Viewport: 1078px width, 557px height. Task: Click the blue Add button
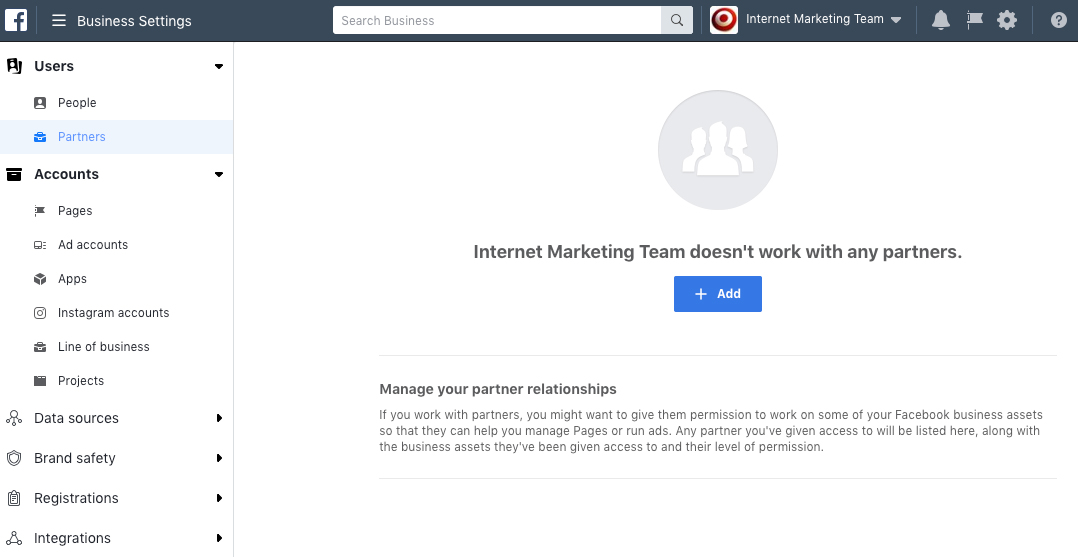pos(717,294)
